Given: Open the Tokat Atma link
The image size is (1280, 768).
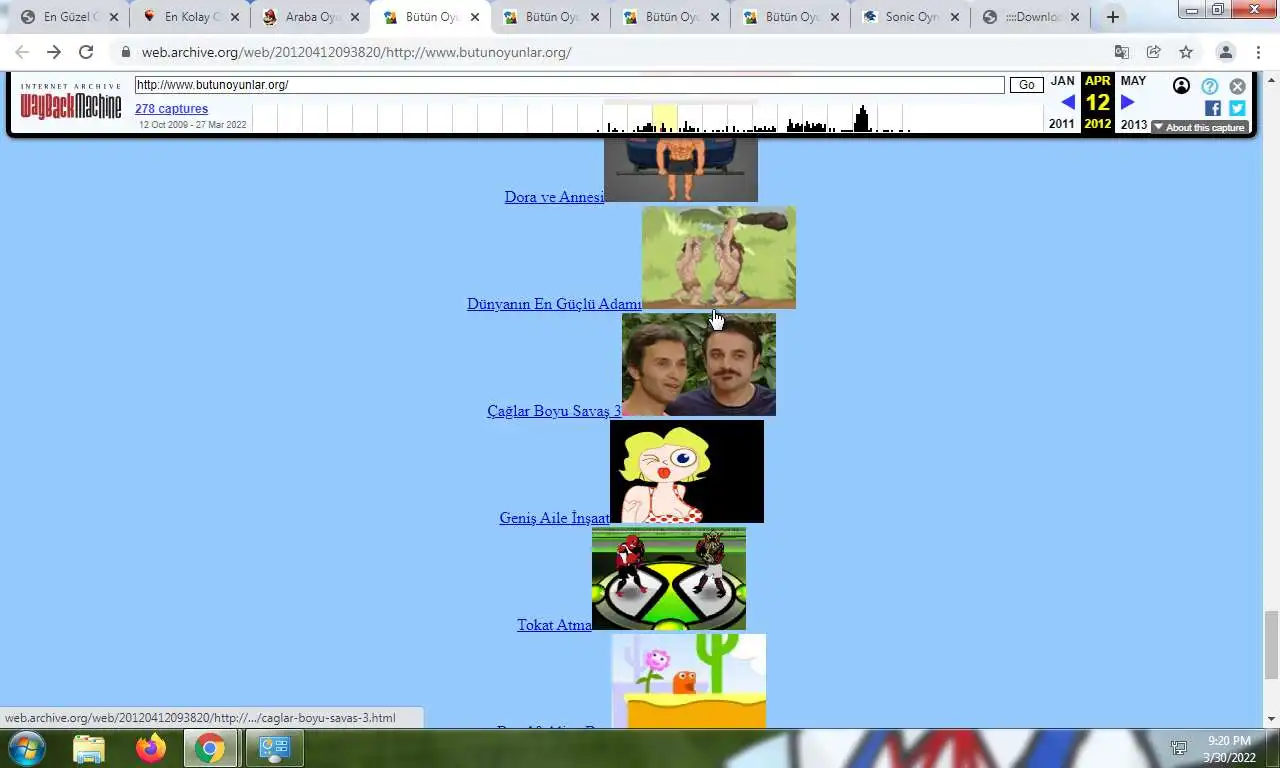Looking at the screenshot, I should coord(554,625).
